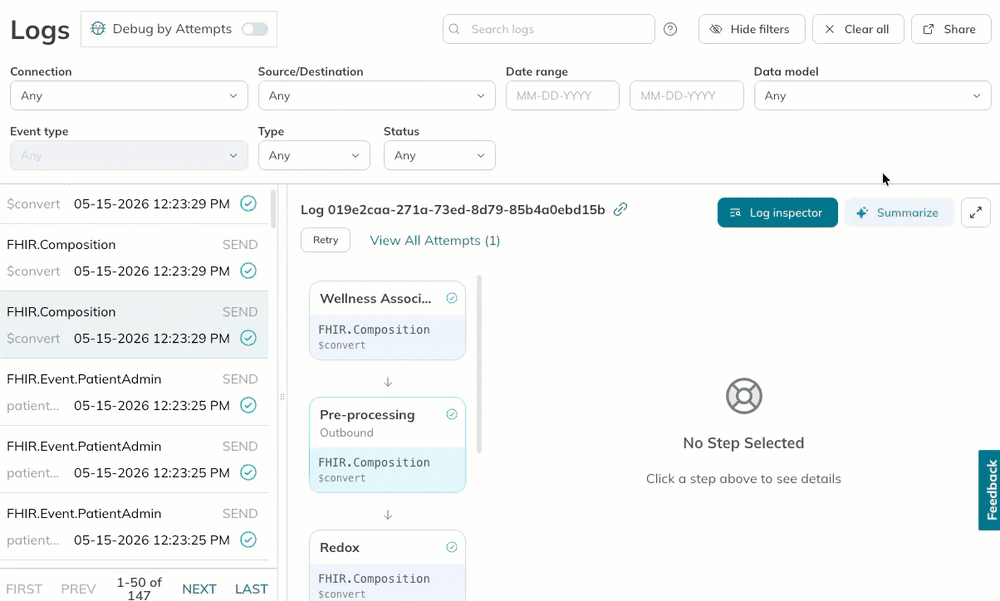Open the Log inspector
Screen dimensions: 1000x601
(x=777, y=212)
